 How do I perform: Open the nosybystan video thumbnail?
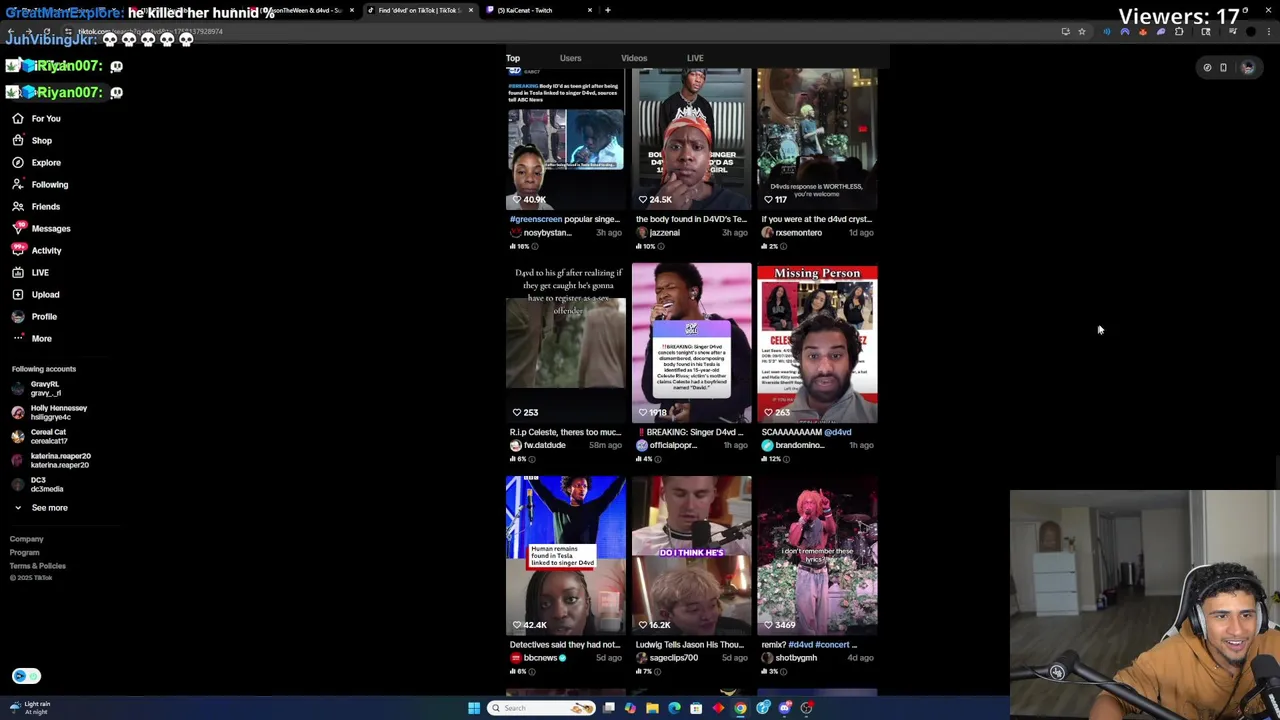click(x=566, y=138)
